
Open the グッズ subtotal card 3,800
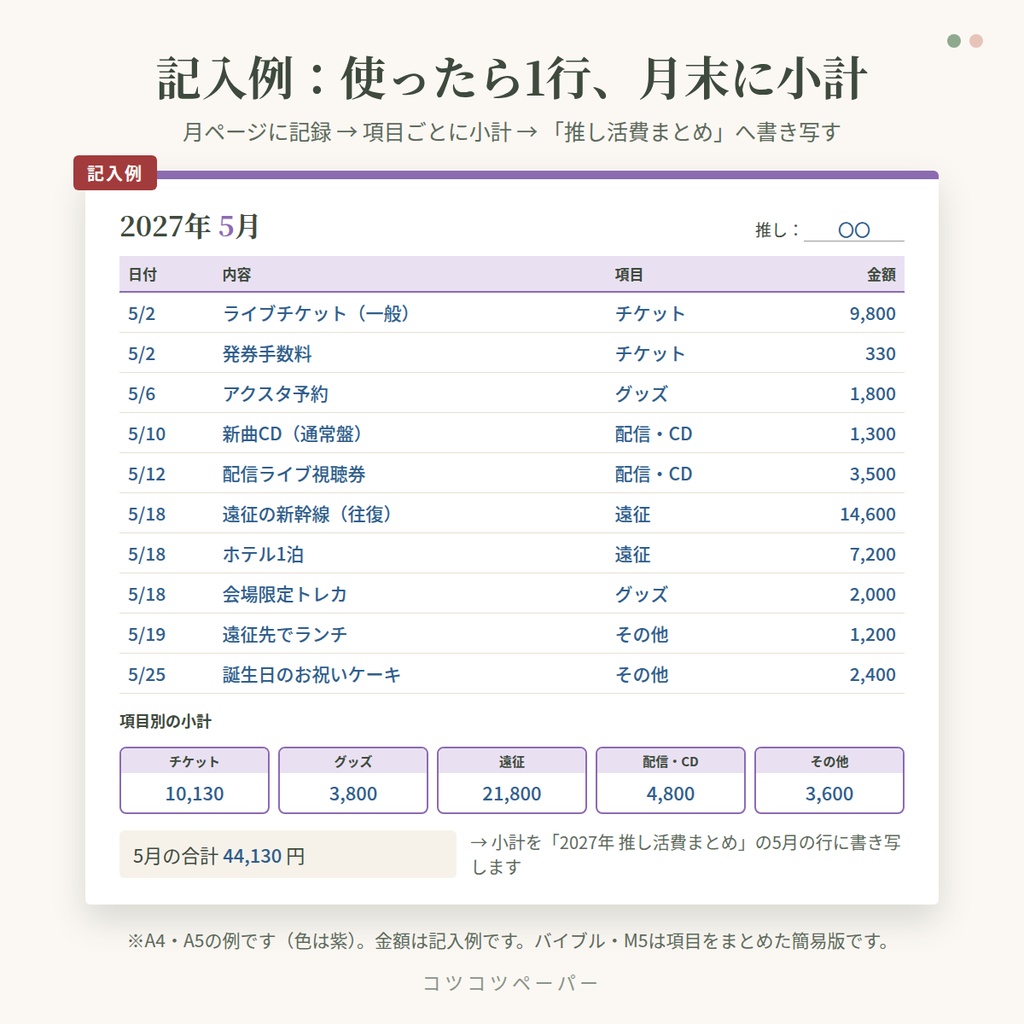coord(353,780)
